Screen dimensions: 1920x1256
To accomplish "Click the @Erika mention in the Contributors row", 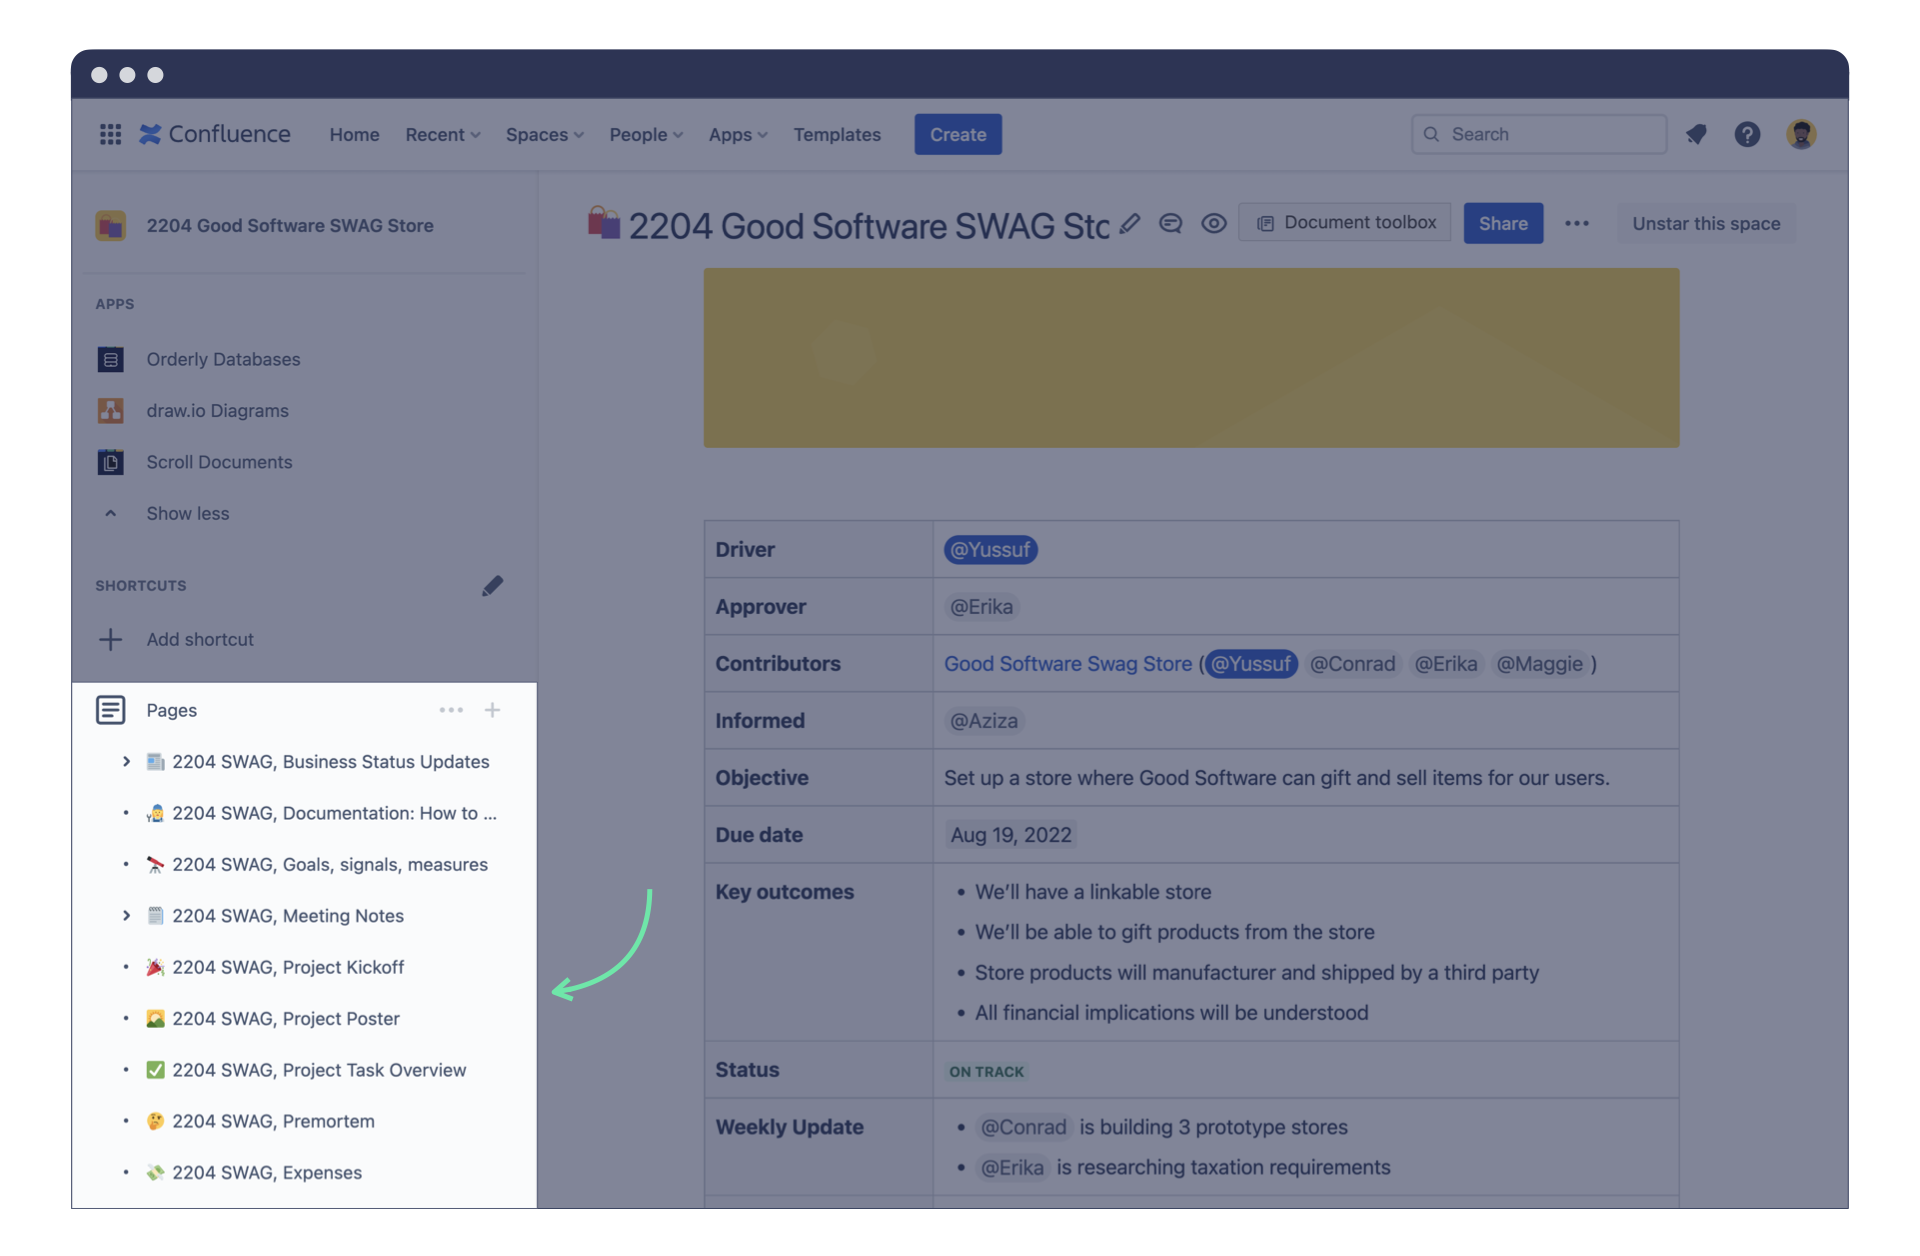I will click(x=1445, y=664).
